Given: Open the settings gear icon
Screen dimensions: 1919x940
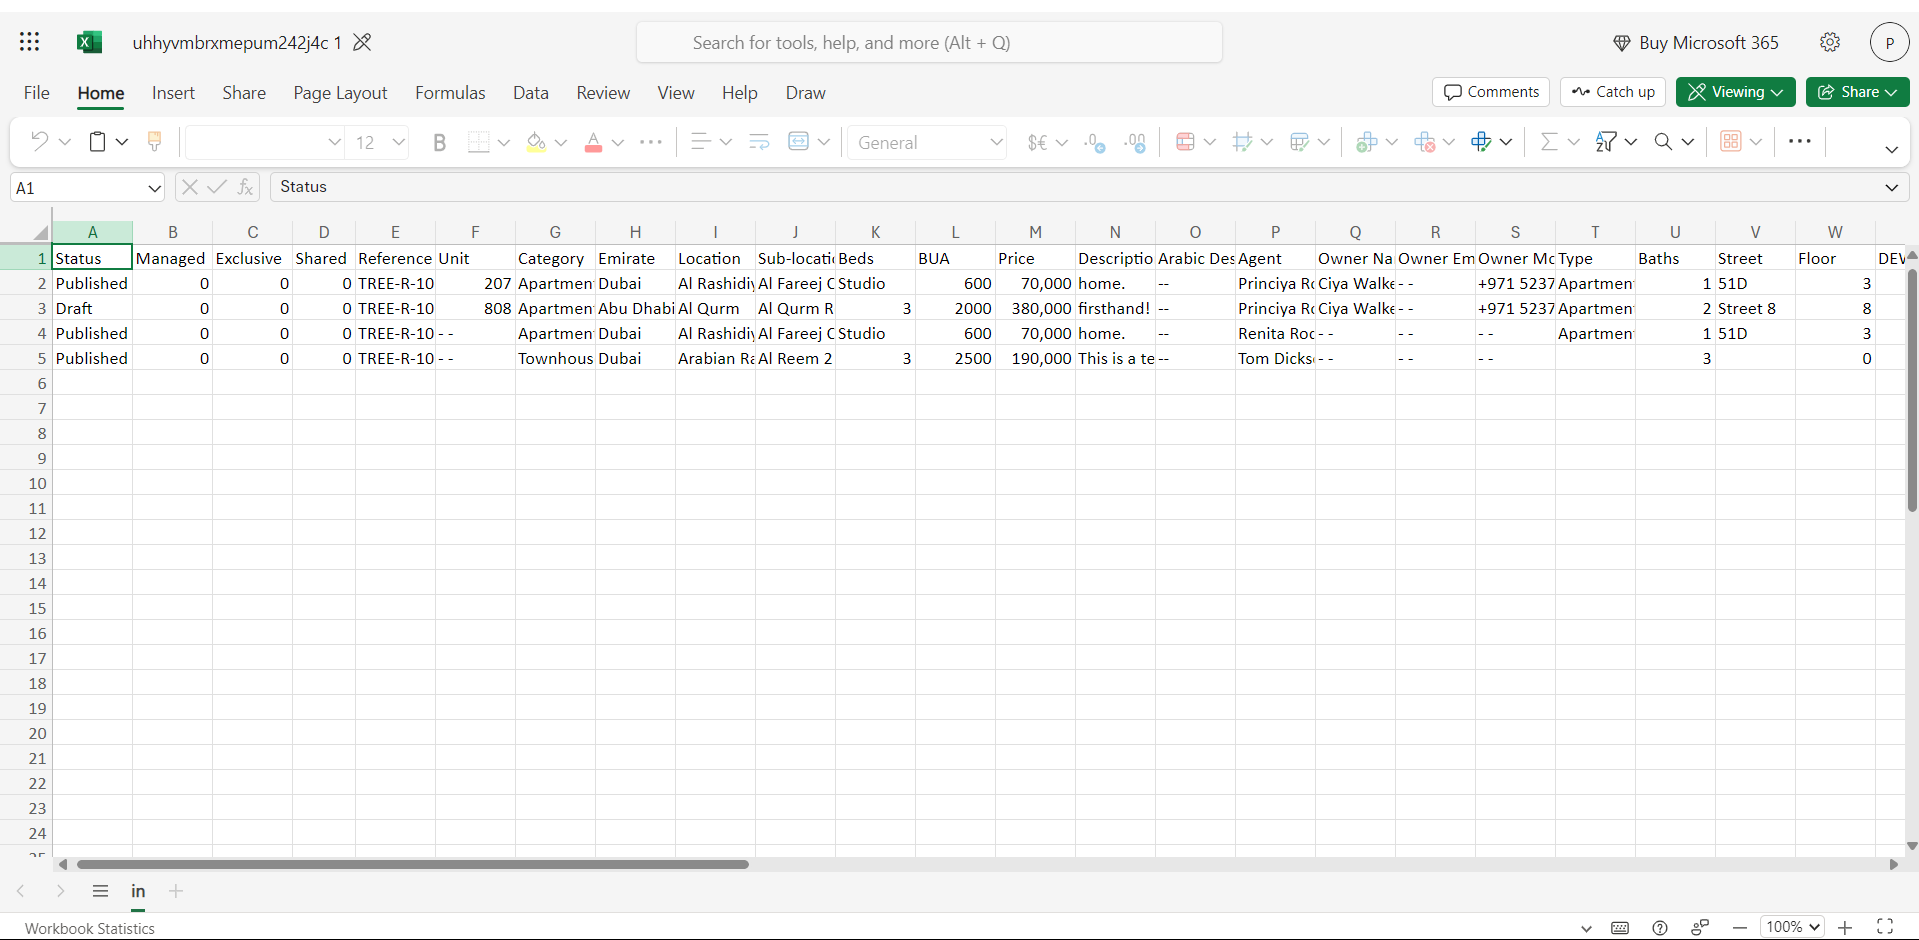Looking at the screenshot, I should (1829, 42).
